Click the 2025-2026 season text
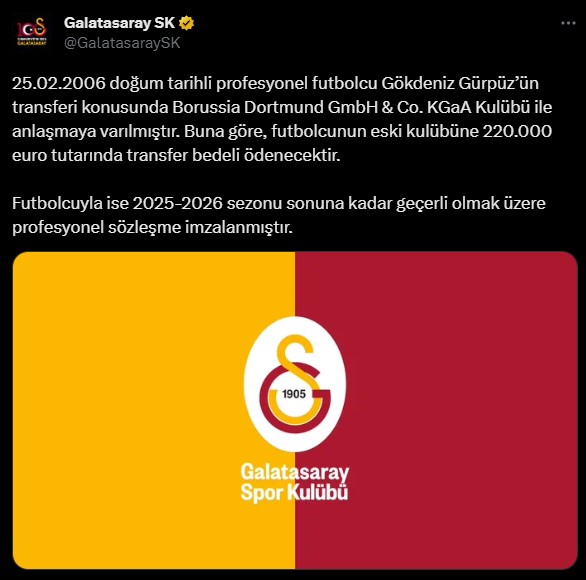The height and width of the screenshot is (580, 586). [178, 203]
